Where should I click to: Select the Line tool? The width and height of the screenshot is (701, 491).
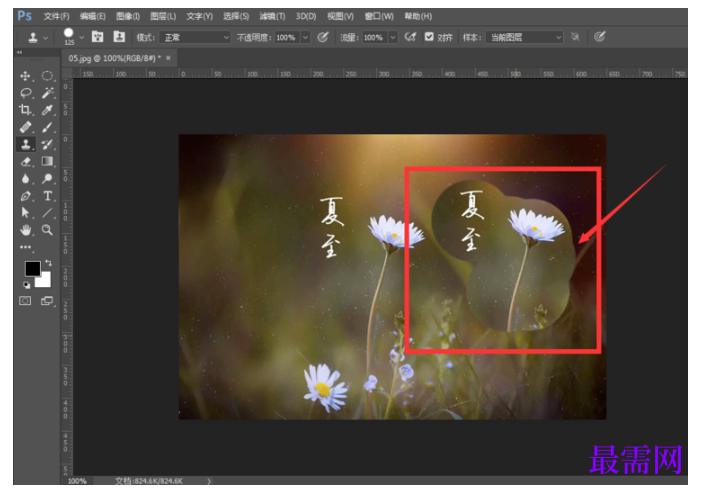[47, 213]
